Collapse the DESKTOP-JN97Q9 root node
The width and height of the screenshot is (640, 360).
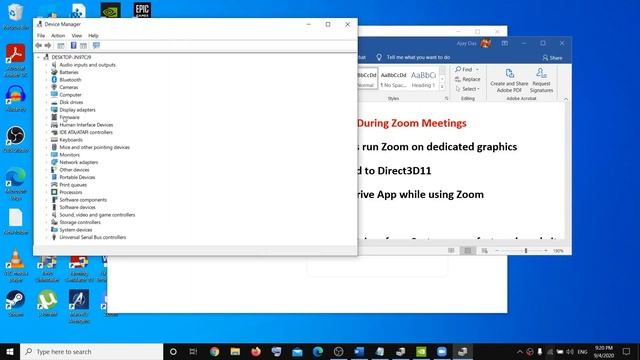39,57
